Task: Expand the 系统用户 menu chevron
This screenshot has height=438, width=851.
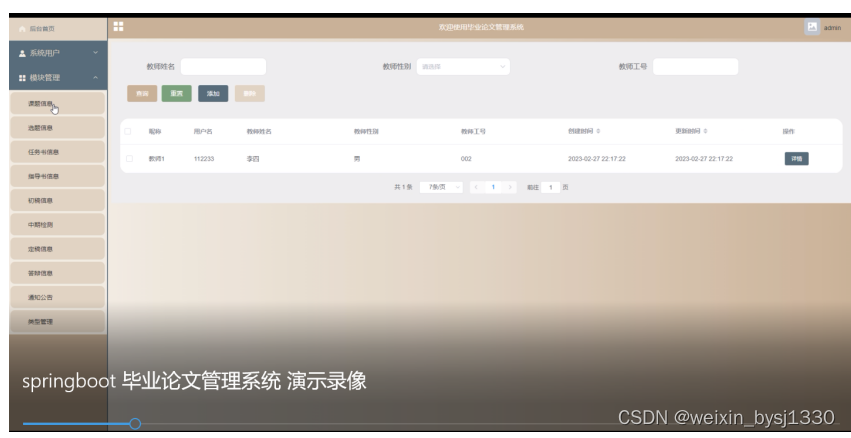Action: point(96,53)
